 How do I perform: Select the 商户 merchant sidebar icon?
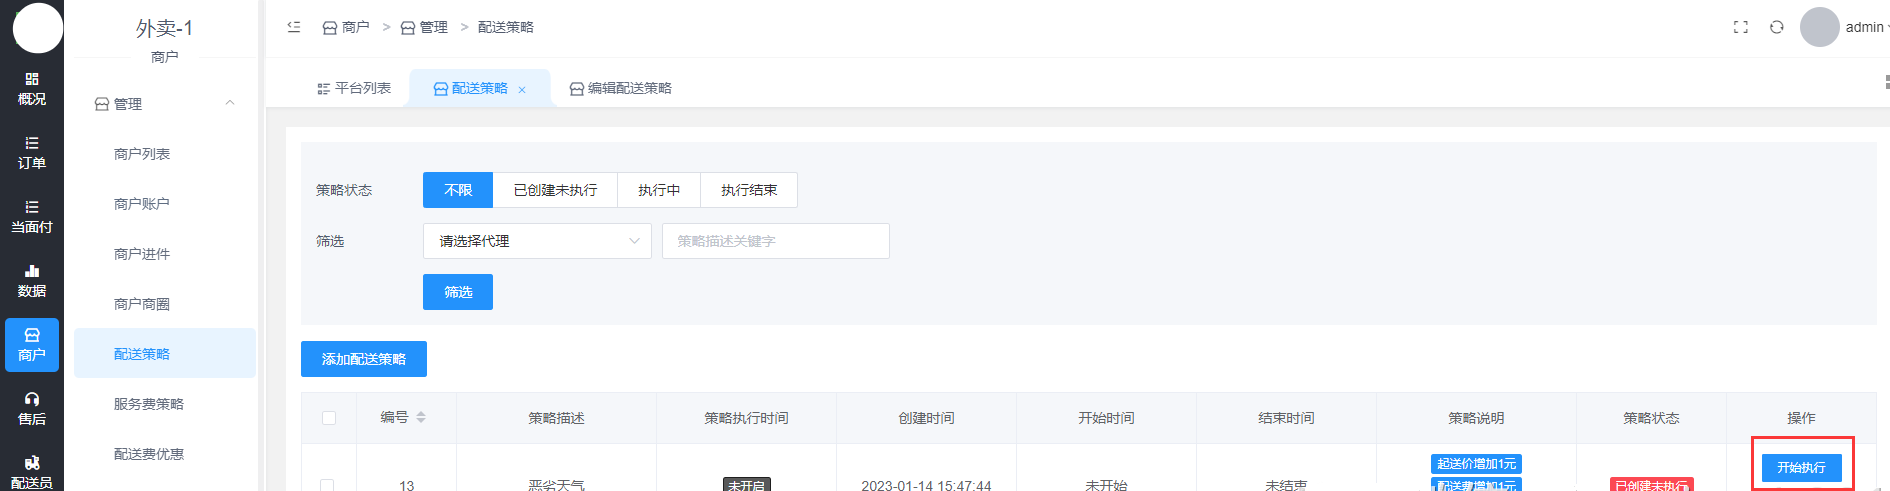32,345
